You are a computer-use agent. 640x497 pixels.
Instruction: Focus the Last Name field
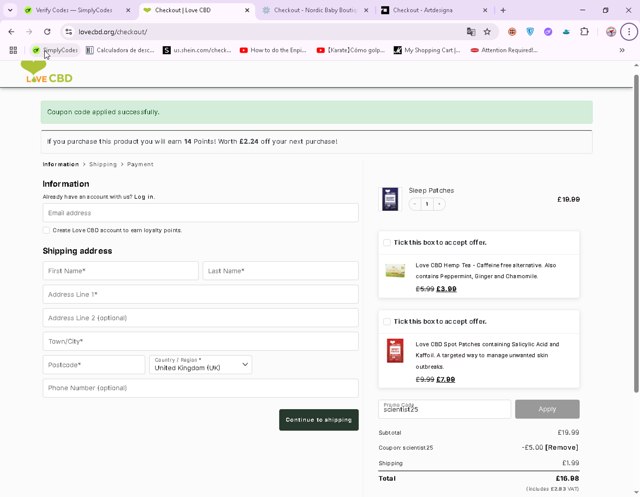click(x=280, y=271)
